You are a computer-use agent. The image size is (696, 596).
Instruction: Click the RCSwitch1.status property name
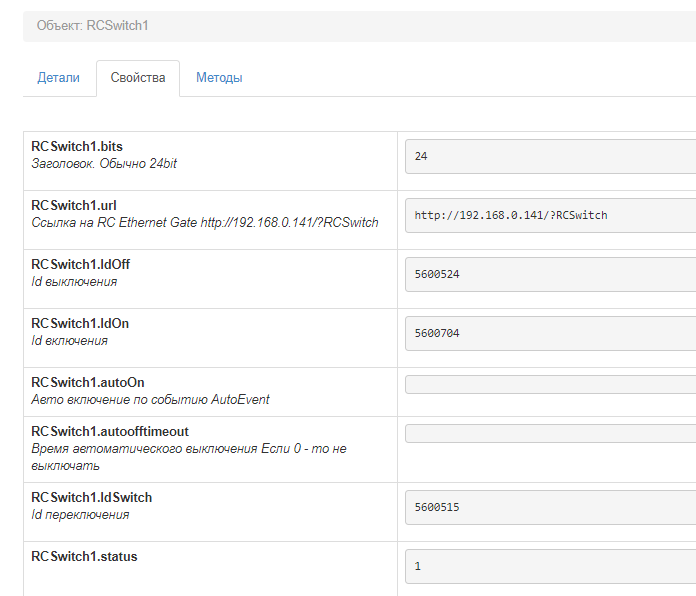[x=84, y=557]
